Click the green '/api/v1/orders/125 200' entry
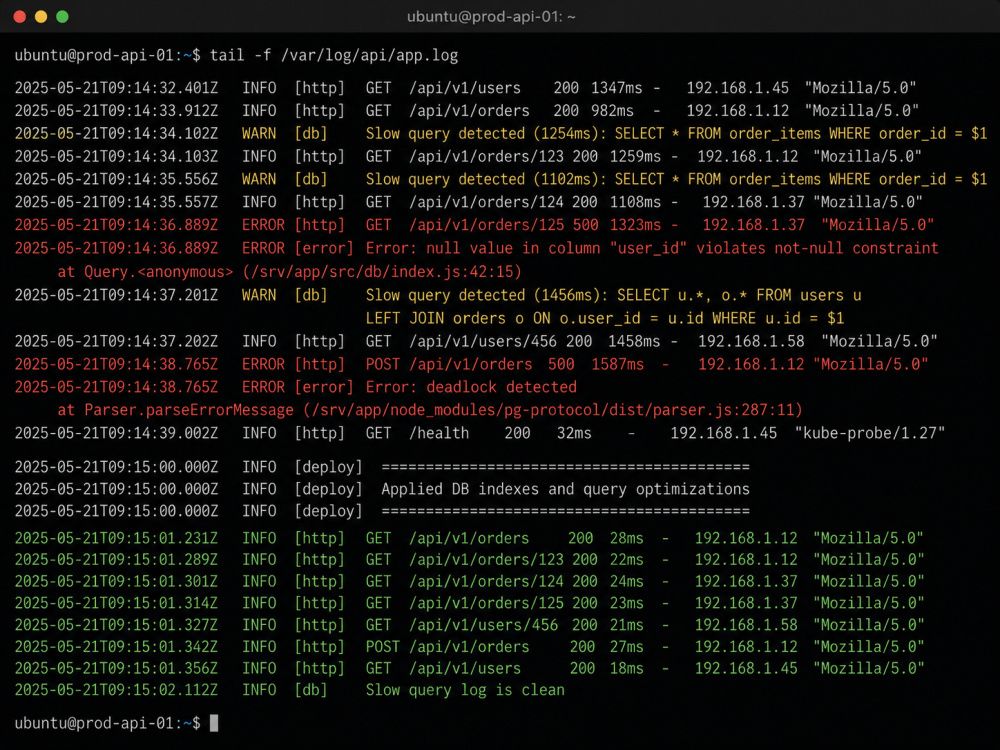 click(504, 603)
